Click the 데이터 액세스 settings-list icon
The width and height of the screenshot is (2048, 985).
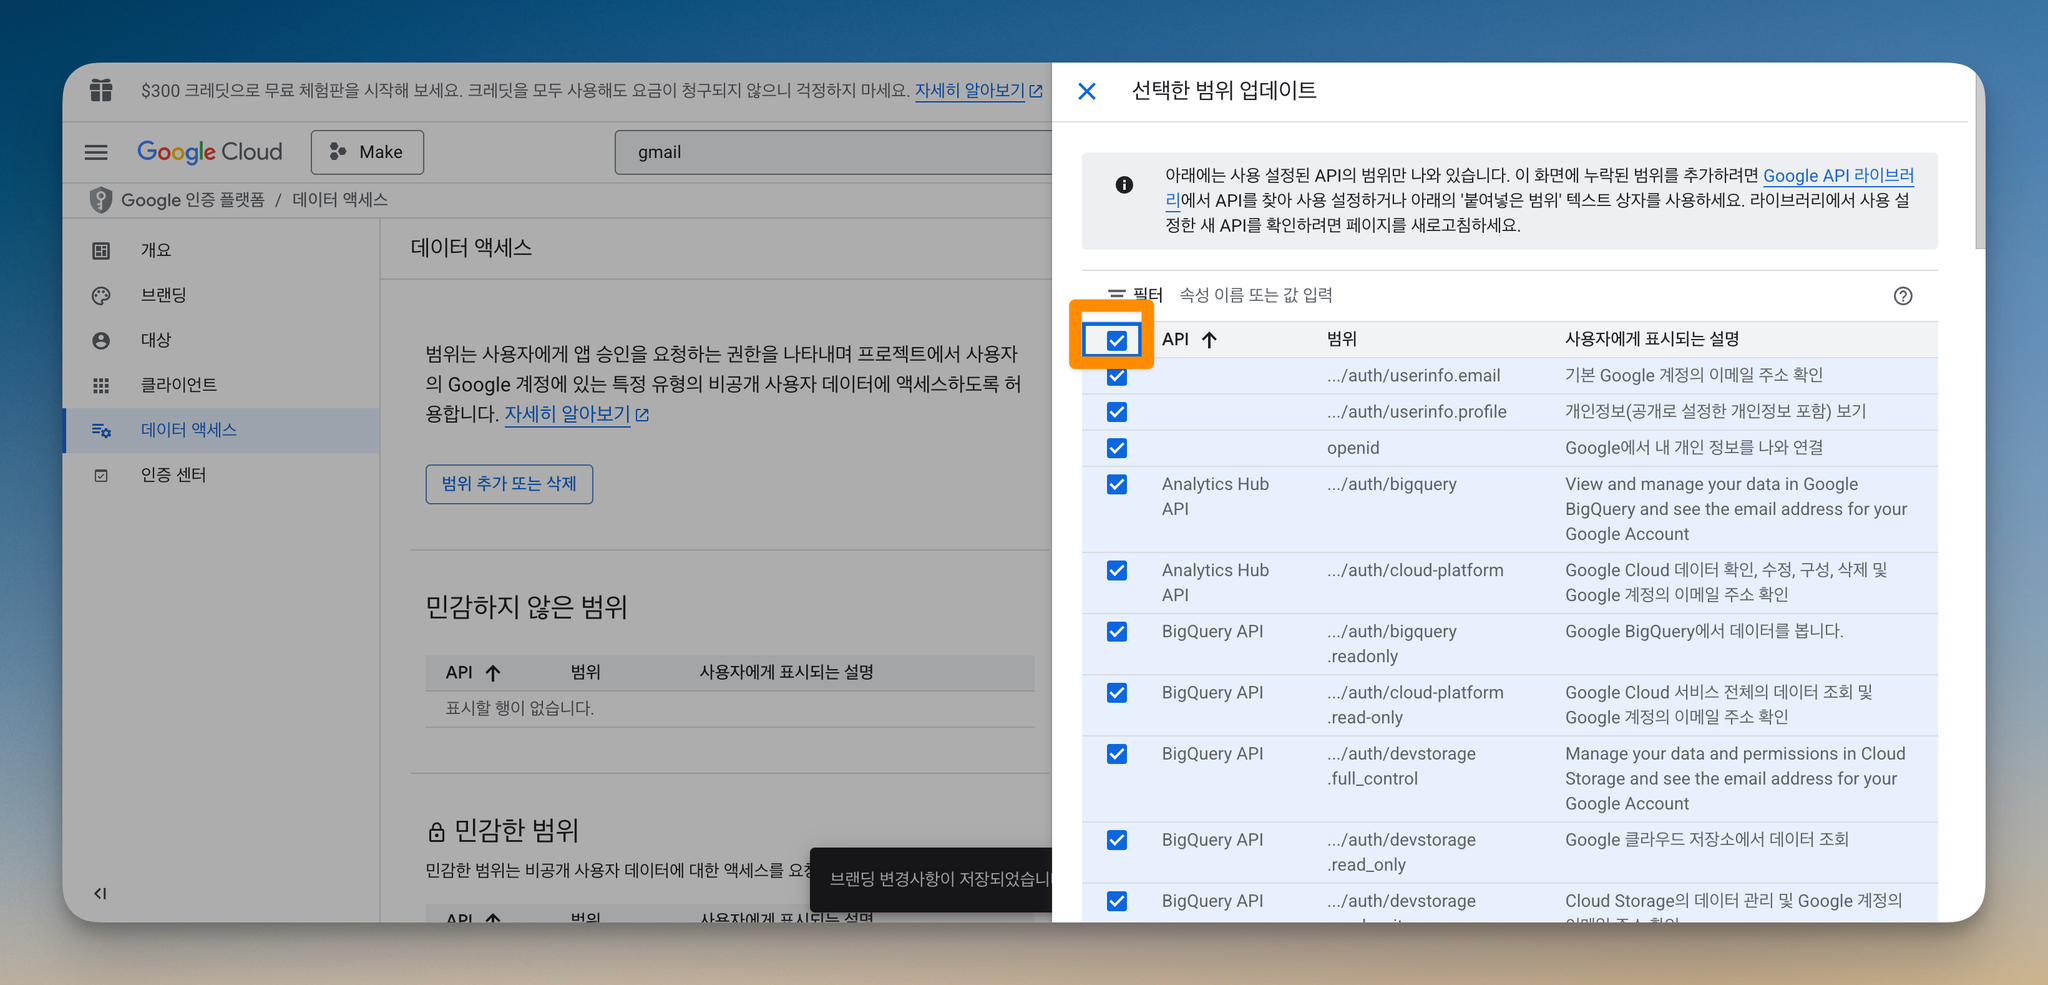tap(101, 430)
